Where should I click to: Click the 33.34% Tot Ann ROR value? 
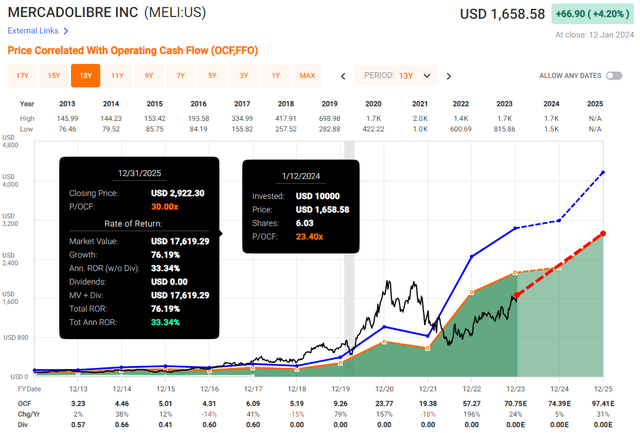point(165,322)
